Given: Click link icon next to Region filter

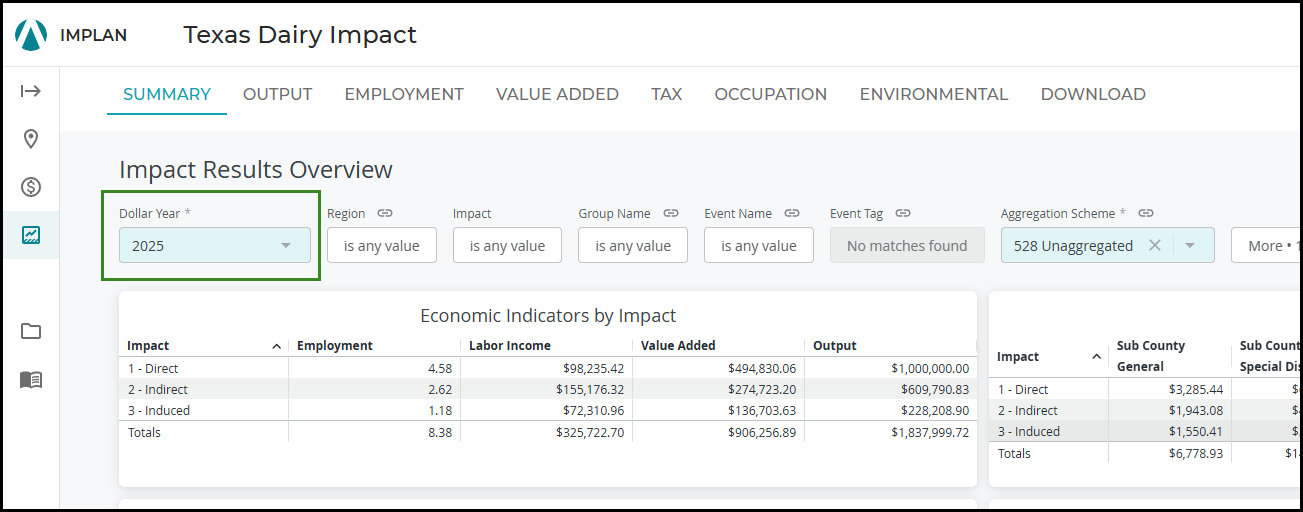Looking at the screenshot, I should [385, 213].
